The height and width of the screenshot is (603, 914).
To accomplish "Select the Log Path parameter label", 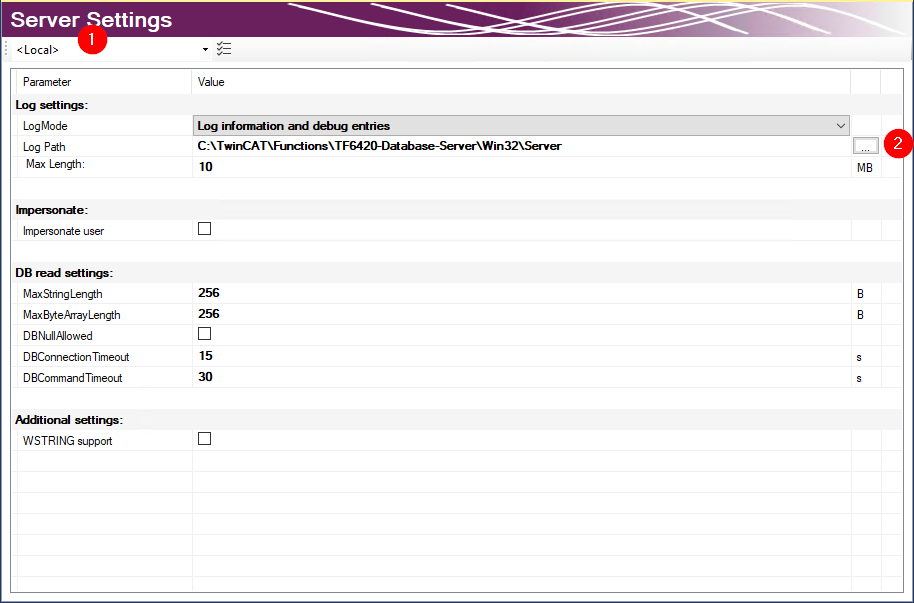I will (x=44, y=147).
